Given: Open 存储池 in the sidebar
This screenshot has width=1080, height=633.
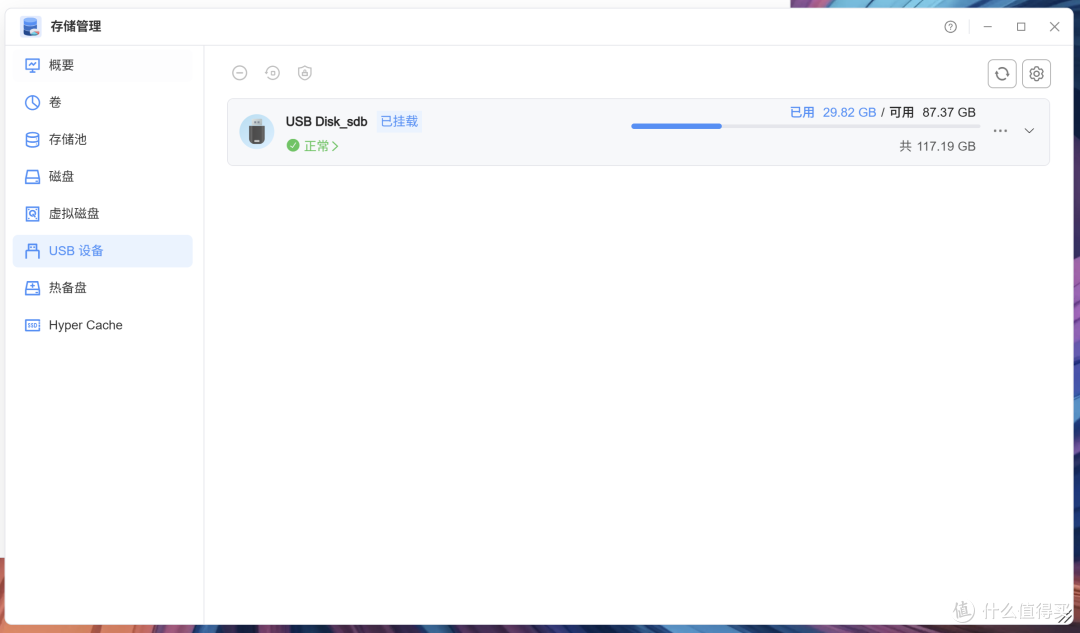Looking at the screenshot, I should 103,140.
